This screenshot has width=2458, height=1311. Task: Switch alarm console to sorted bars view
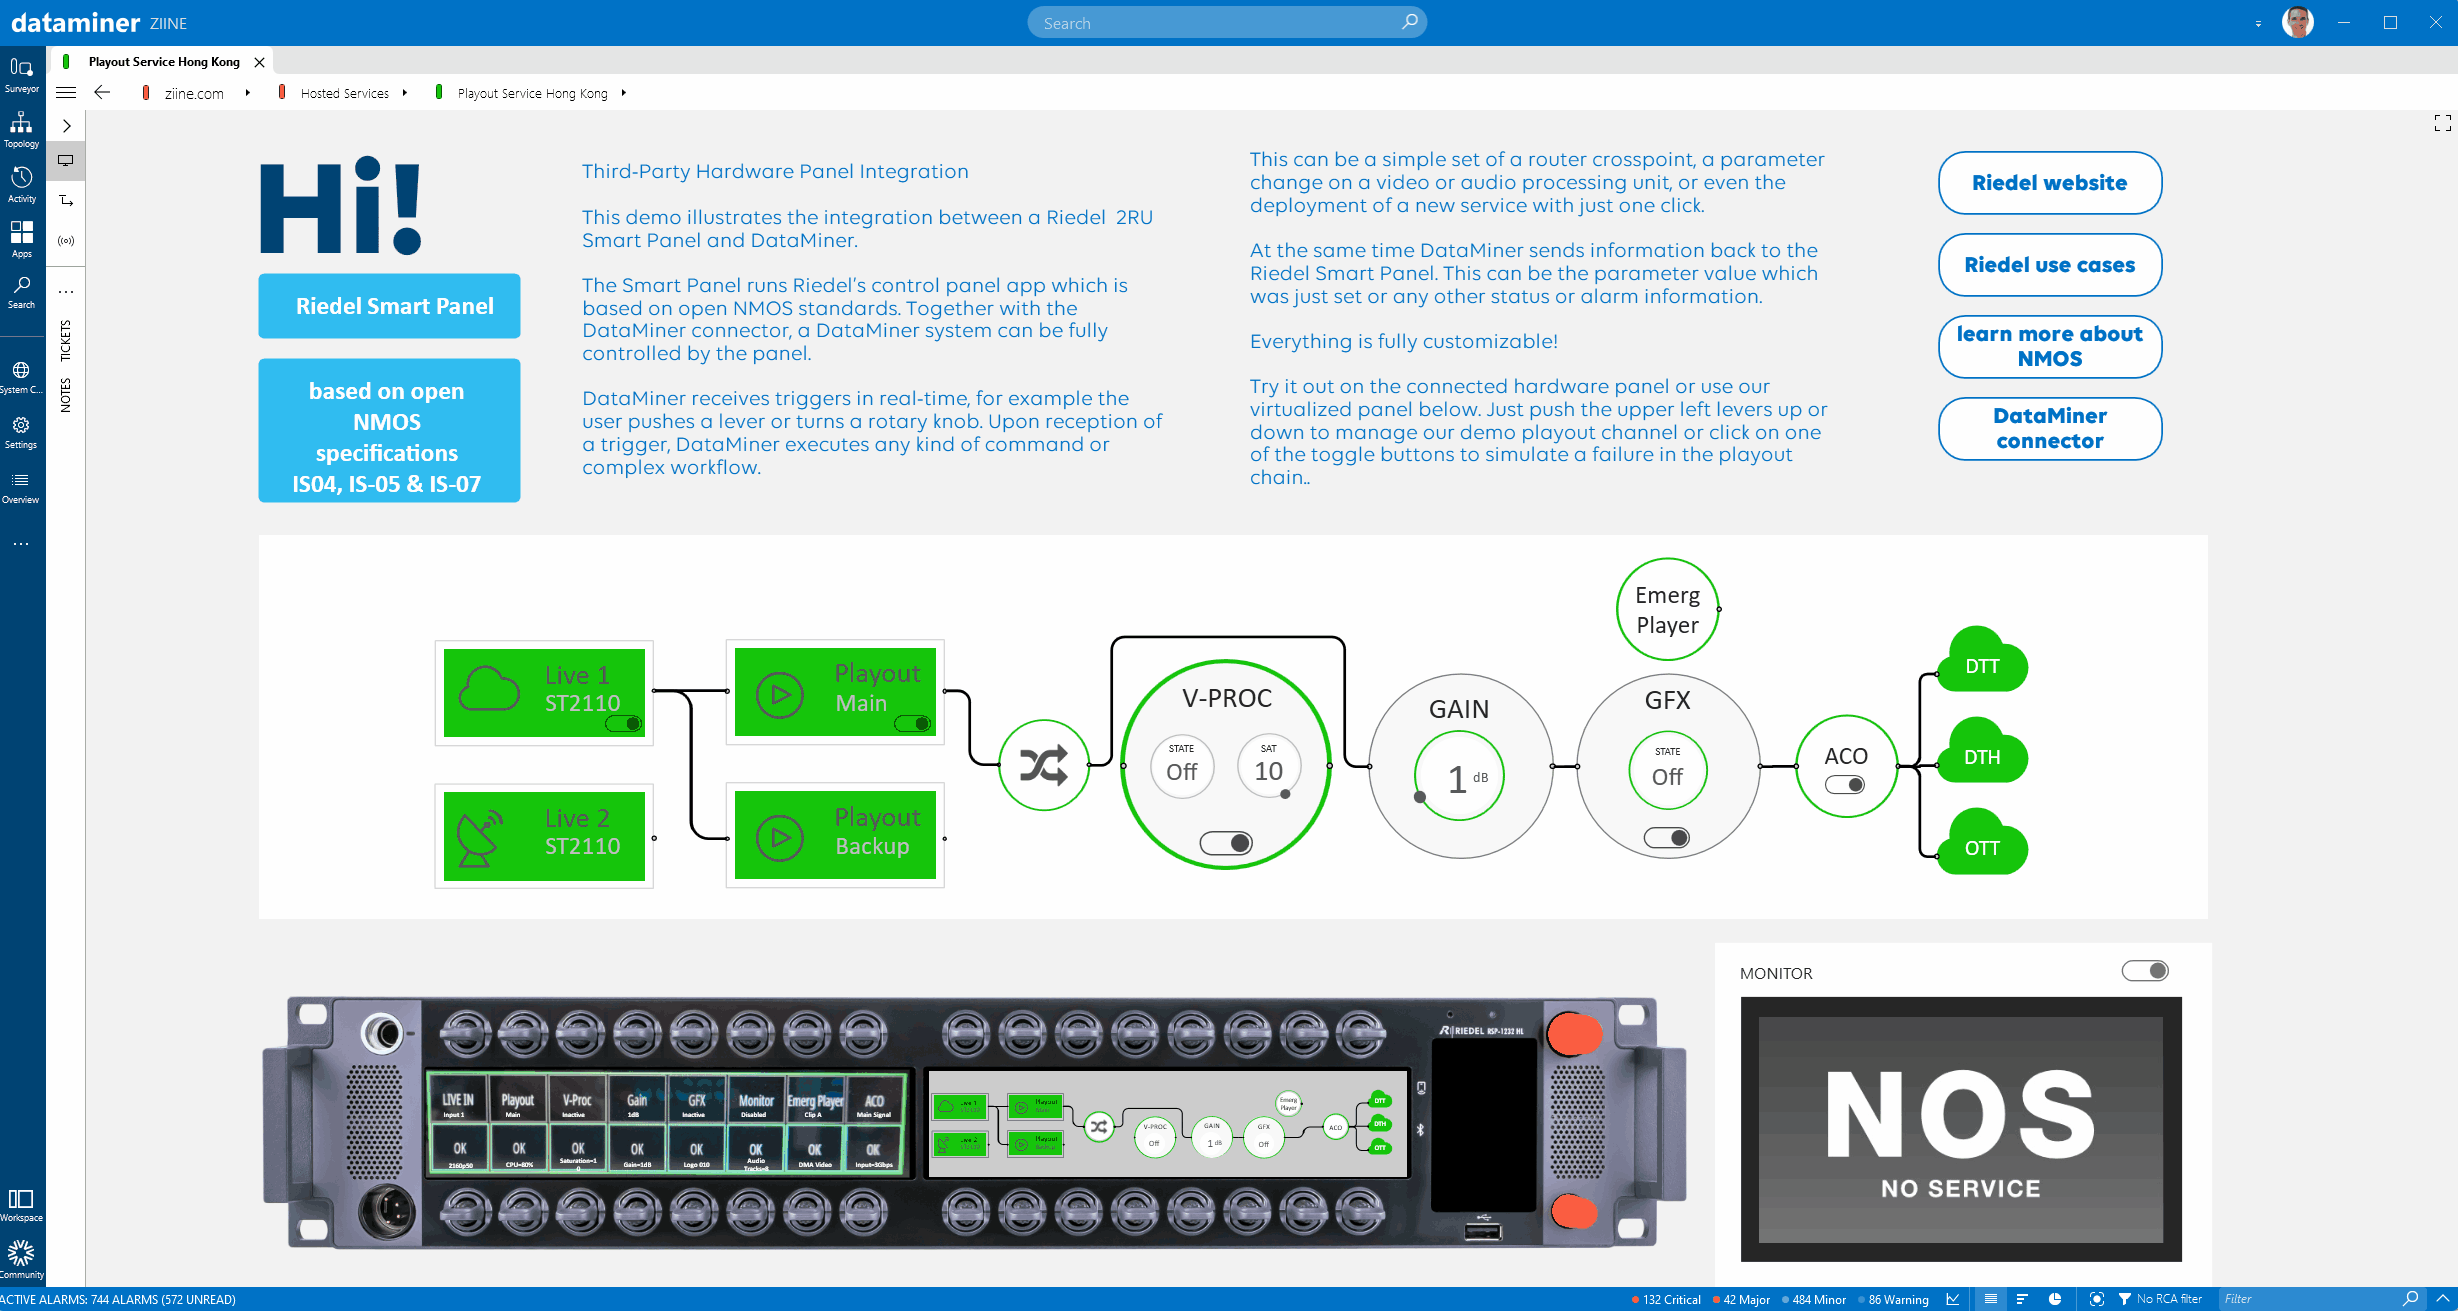pyautogui.click(x=2022, y=1299)
